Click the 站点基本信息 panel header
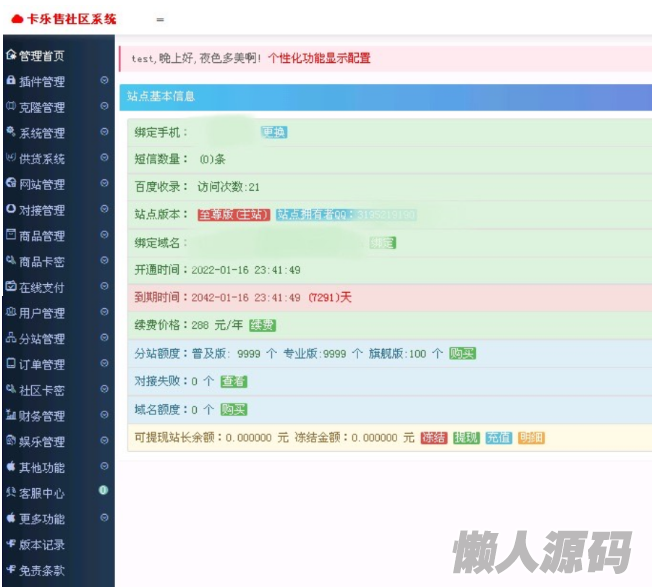The height and width of the screenshot is (587, 652). coord(385,97)
